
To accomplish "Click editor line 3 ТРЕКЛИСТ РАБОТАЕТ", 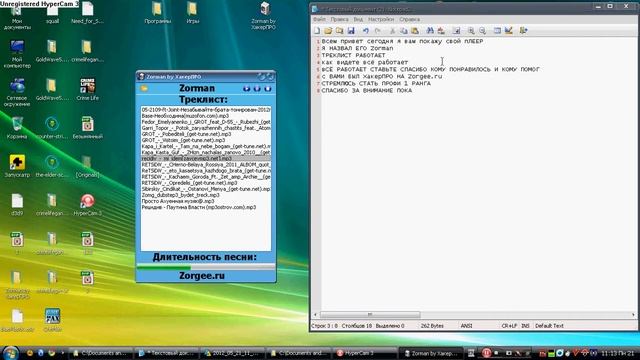I will pyautogui.click(x=353, y=55).
